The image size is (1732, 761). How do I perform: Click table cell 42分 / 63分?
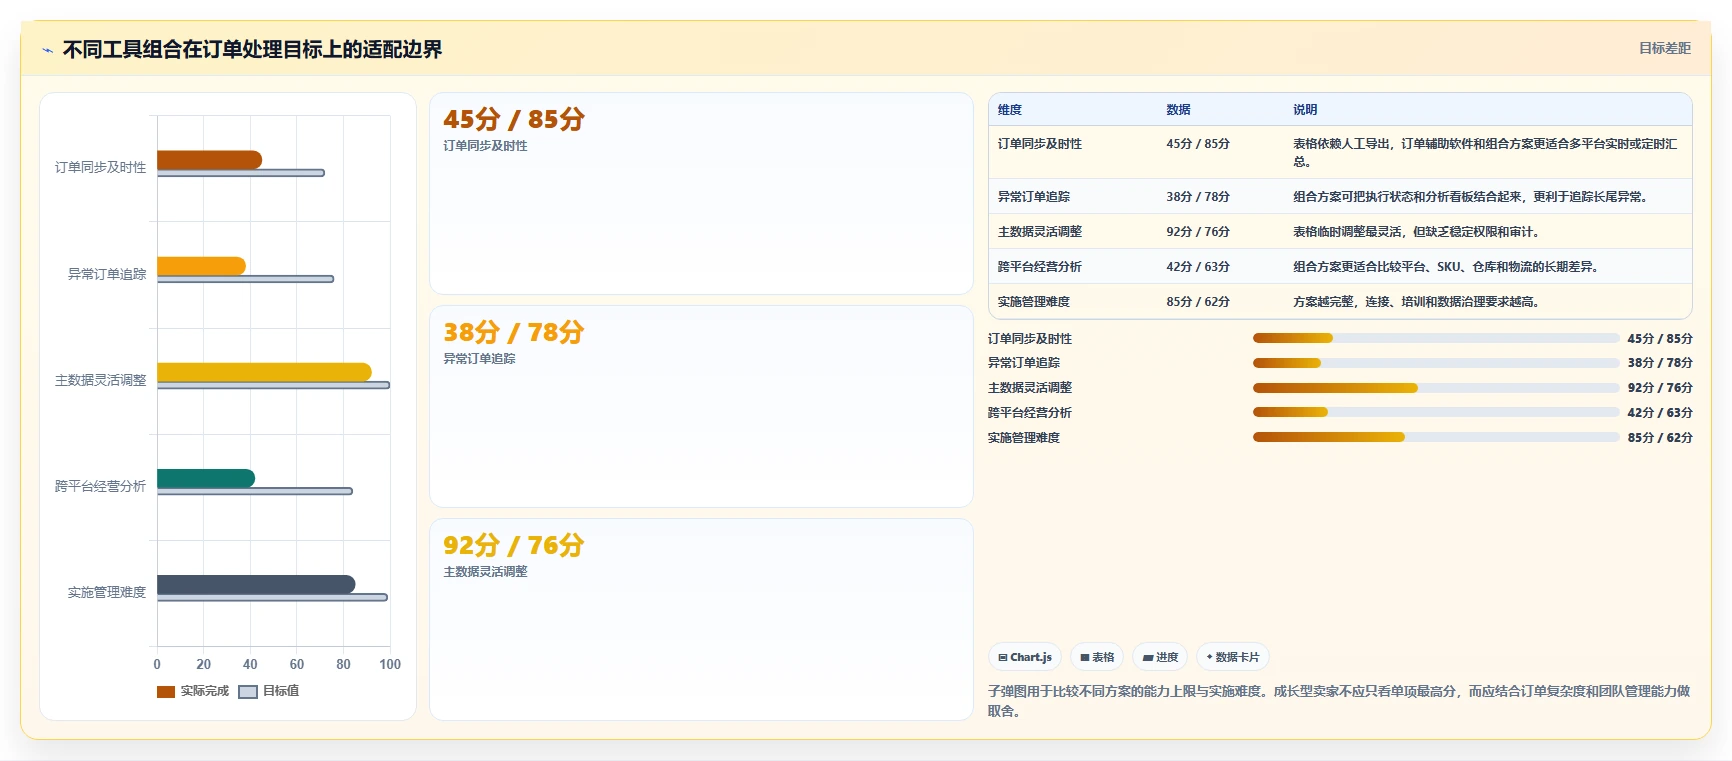(1198, 267)
